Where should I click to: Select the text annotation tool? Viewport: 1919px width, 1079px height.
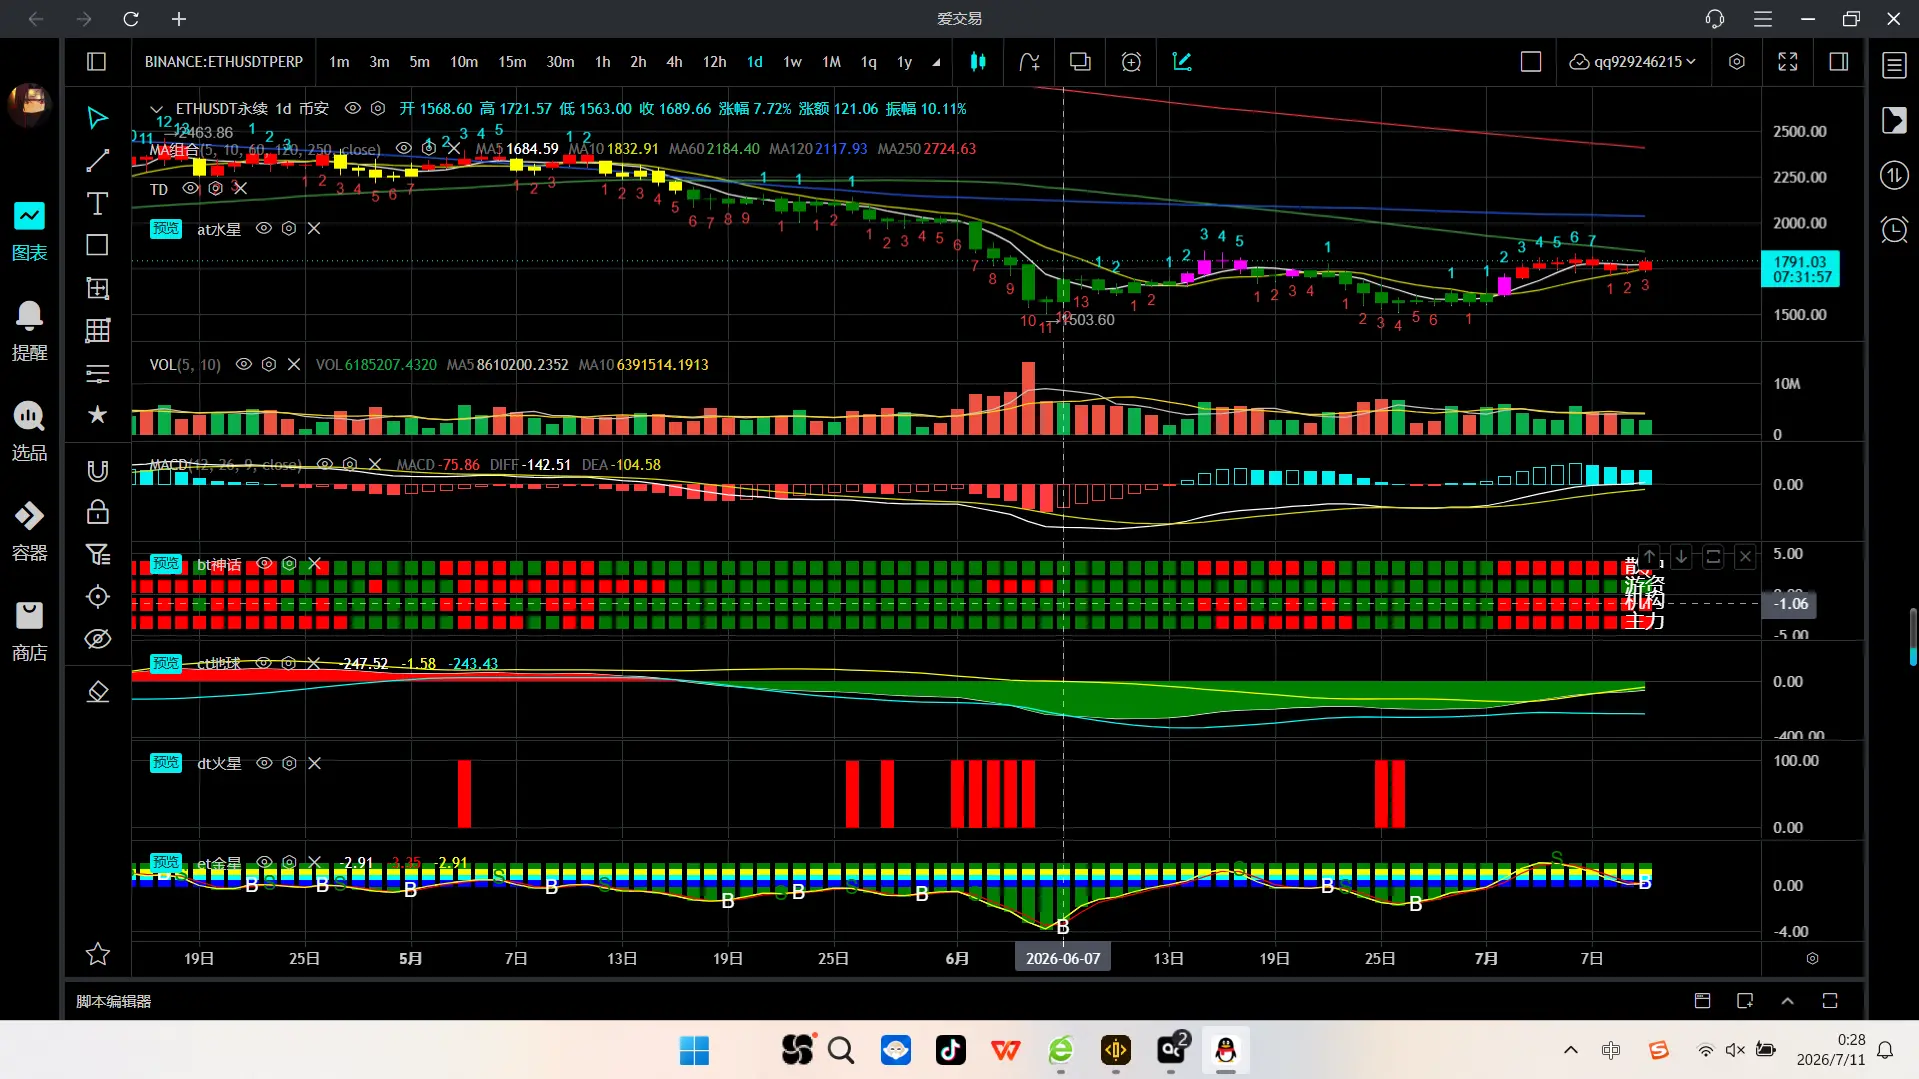97,204
